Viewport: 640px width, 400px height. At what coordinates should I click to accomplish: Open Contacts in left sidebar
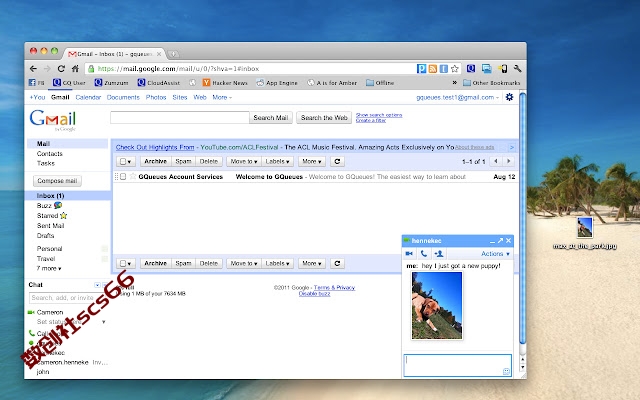(x=49, y=153)
